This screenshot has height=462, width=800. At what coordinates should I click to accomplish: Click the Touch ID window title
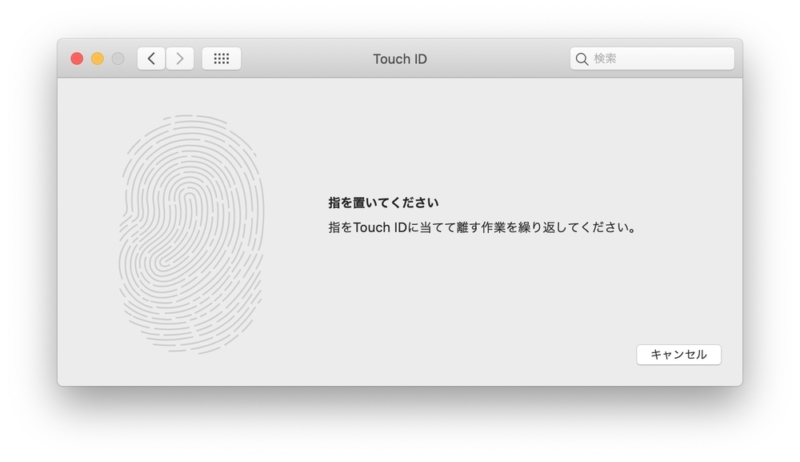[400, 59]
